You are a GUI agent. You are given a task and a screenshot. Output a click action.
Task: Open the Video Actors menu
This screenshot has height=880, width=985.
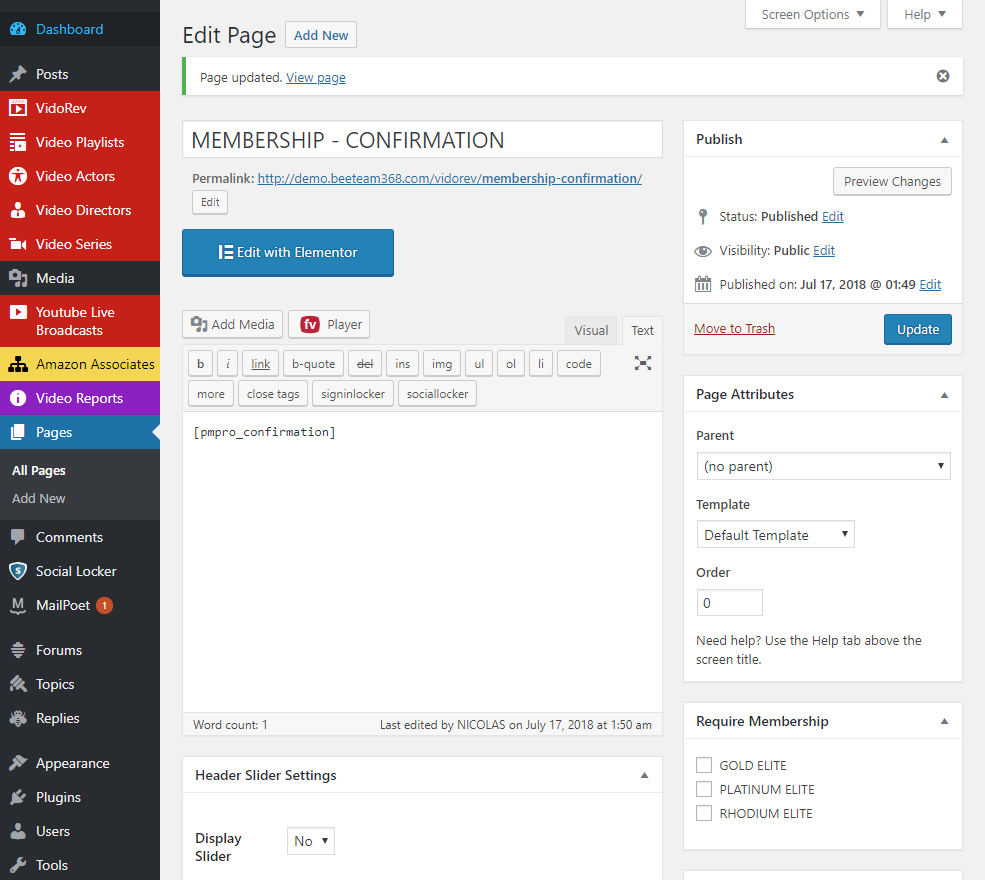75,176
